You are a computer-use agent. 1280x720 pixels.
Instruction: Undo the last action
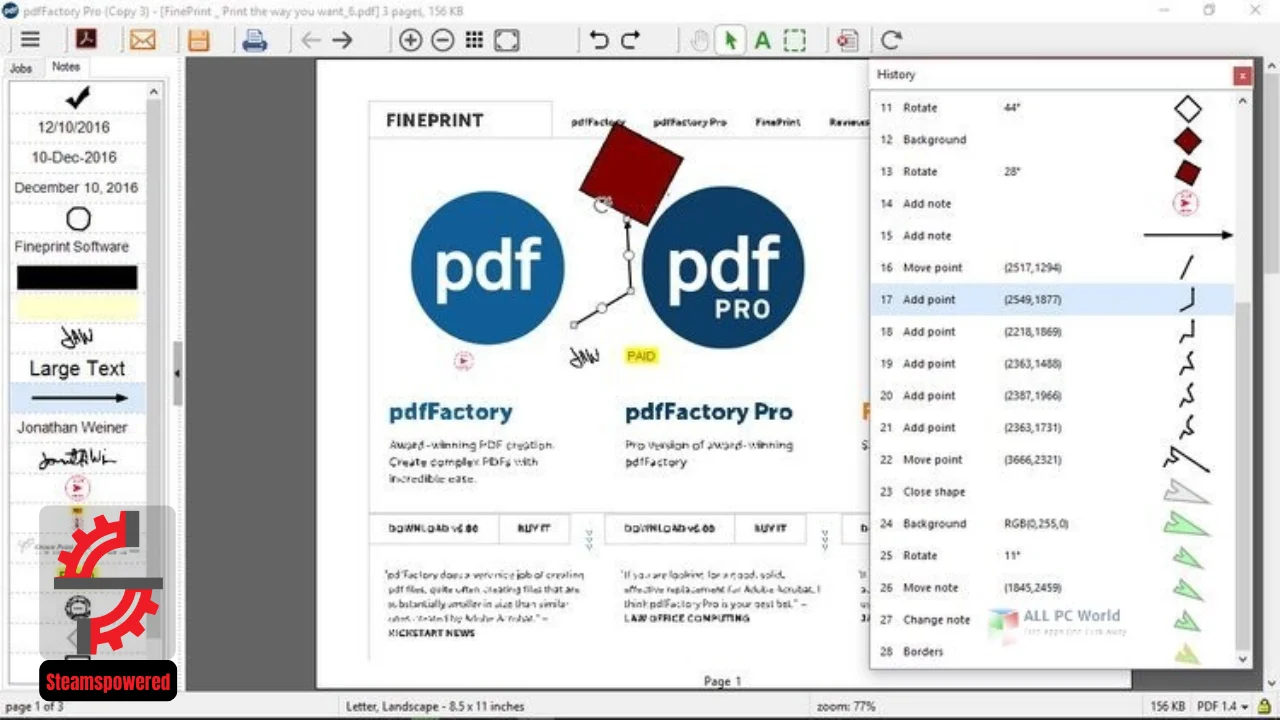[599, 40]
